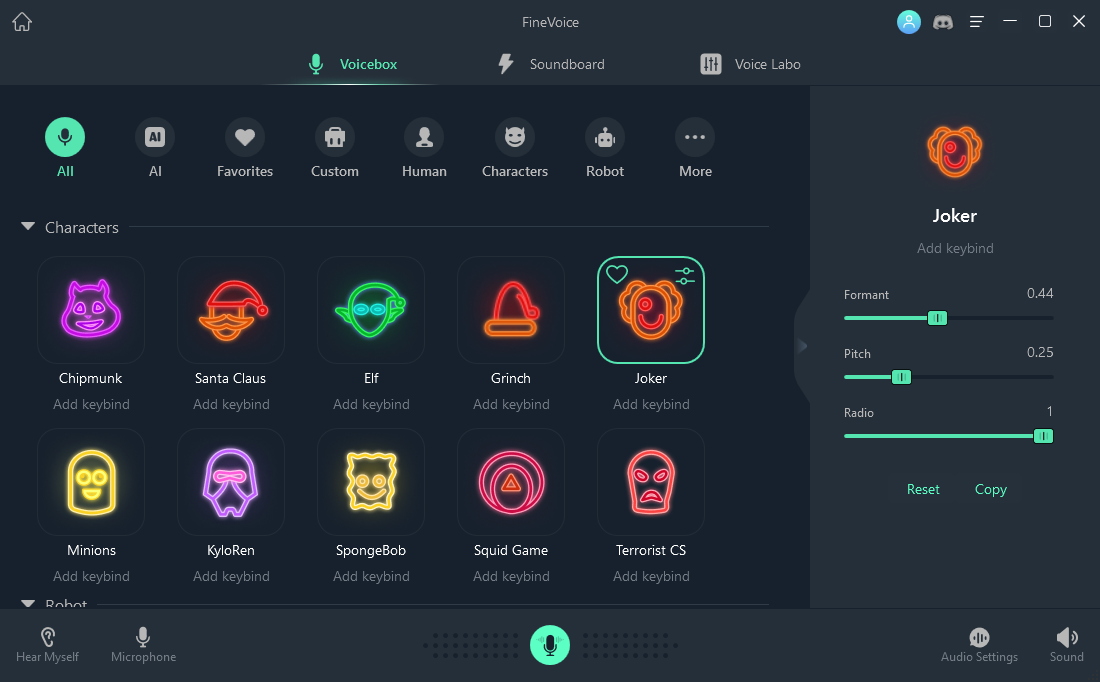
Task: Select the Chipmunk voice icon
Action: click(x=91, y=310)
